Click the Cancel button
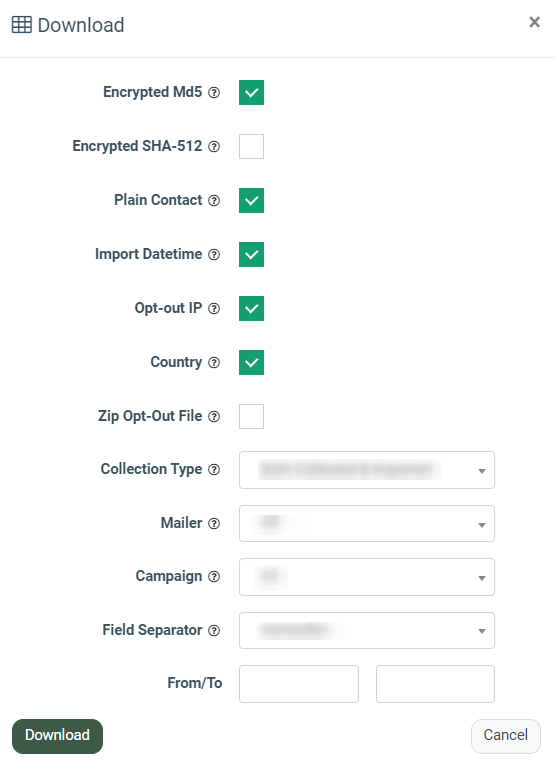This screenshot has height=769, width=555. point(505,736)
